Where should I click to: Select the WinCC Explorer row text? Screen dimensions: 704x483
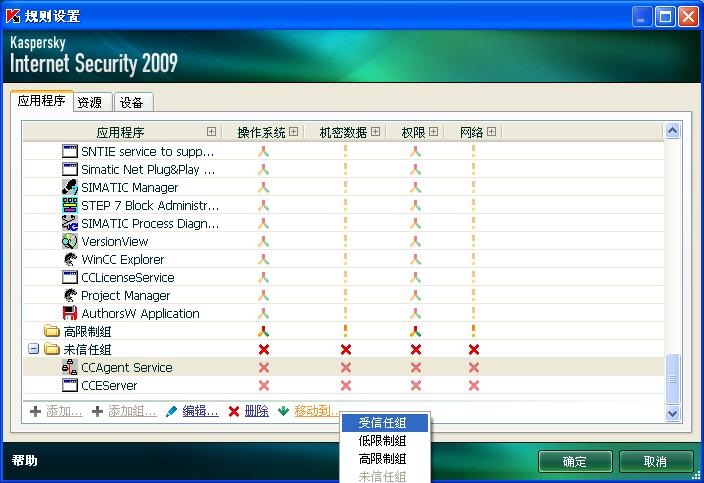(x=123, y=259)
